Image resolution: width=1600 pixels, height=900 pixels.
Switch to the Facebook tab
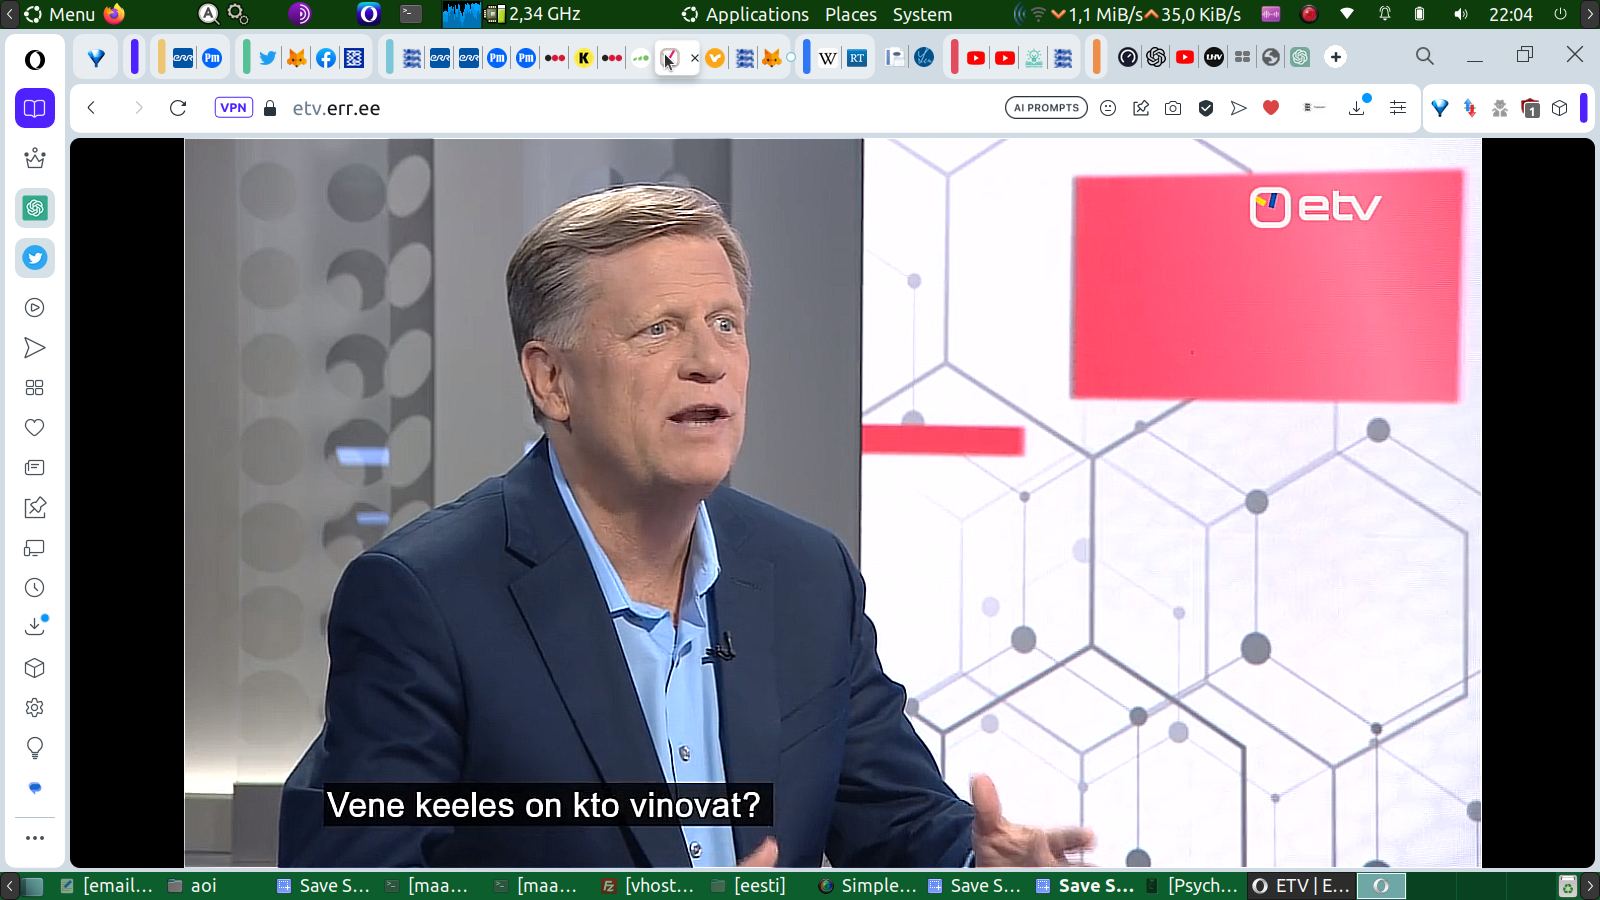[326, 58]
